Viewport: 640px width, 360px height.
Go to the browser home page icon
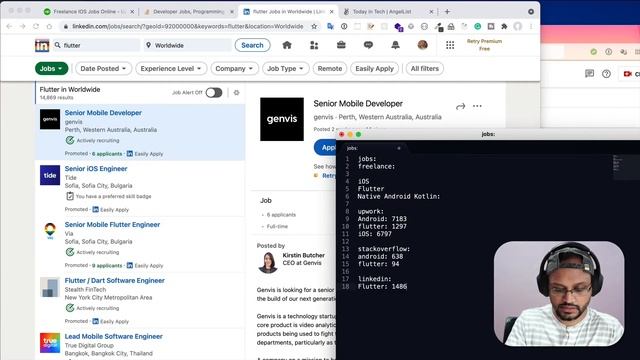pyautogui.click(x=49, y=27)
